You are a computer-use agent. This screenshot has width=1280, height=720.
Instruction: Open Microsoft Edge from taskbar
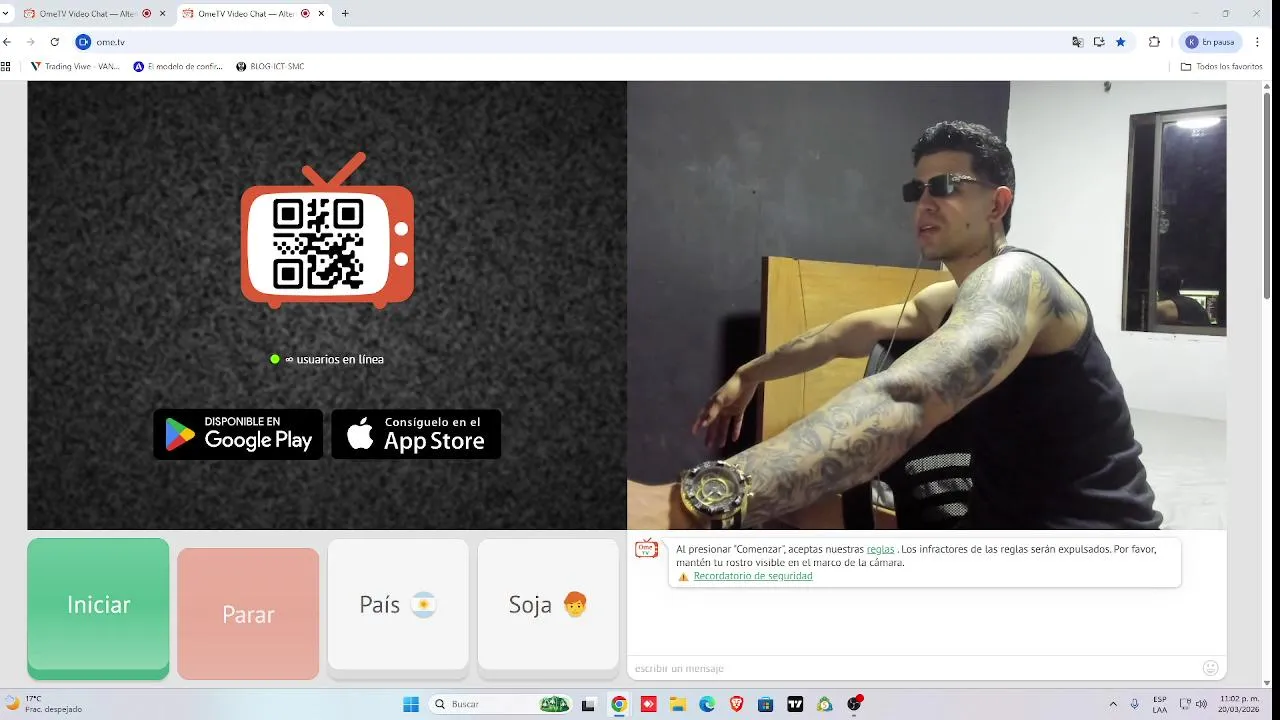click(x=707, y=704)
